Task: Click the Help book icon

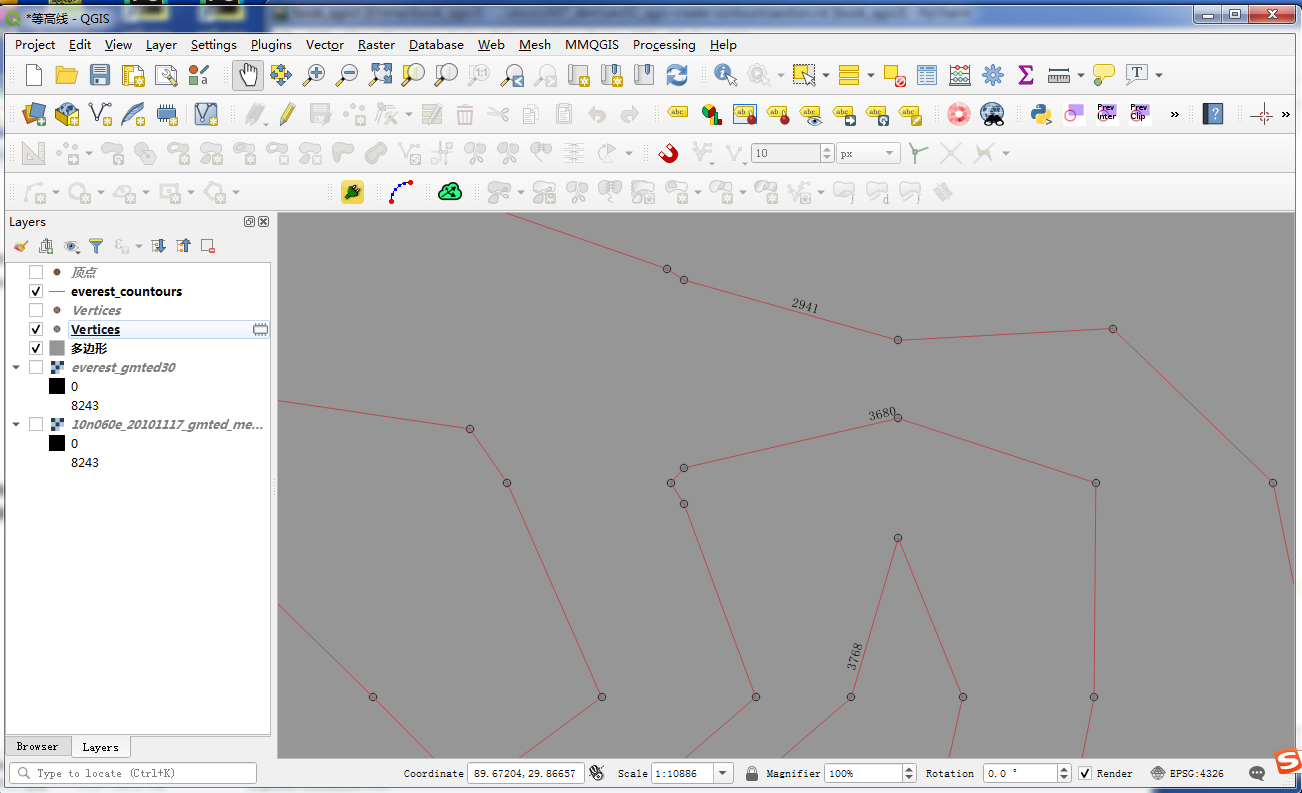Action: (1213, 114)
